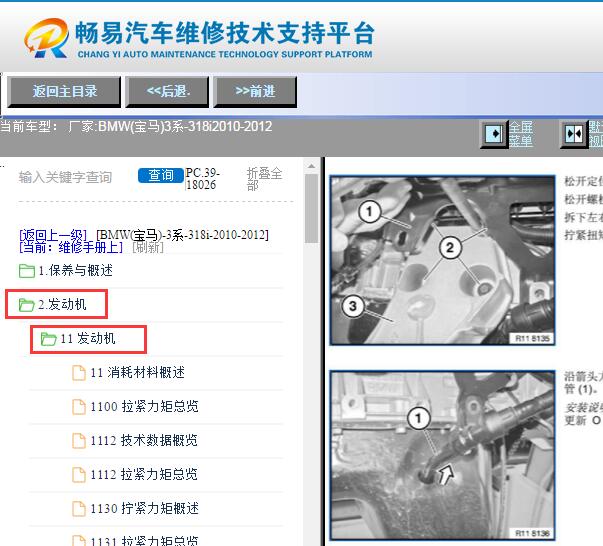Click the 返回主目录 button
The width and height of the screenshot is (603, 546).
click(64, 92)
